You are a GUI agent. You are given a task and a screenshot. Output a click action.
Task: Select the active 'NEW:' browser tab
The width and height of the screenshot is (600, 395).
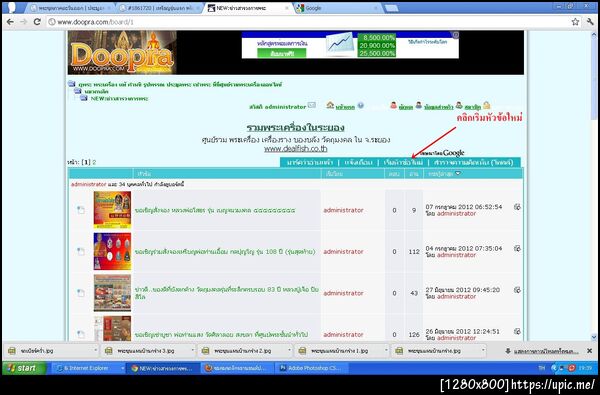[248, 8]
